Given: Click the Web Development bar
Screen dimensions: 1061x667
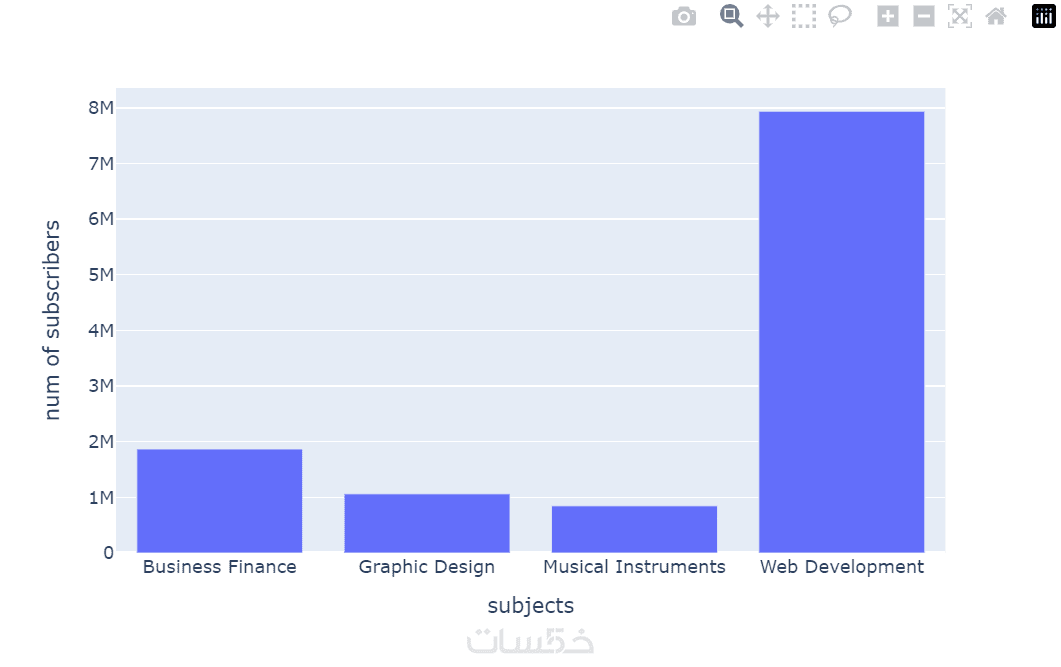Looking at the screenshot, I should 841,331.
